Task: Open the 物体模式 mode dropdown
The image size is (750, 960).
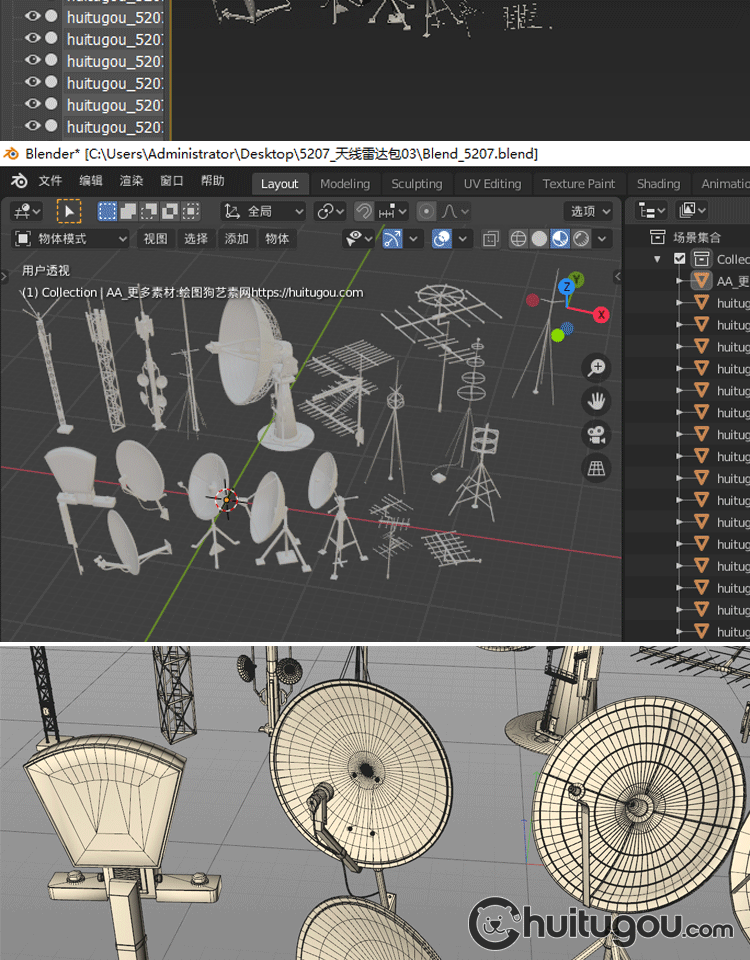Action: (x=70, y=239)
